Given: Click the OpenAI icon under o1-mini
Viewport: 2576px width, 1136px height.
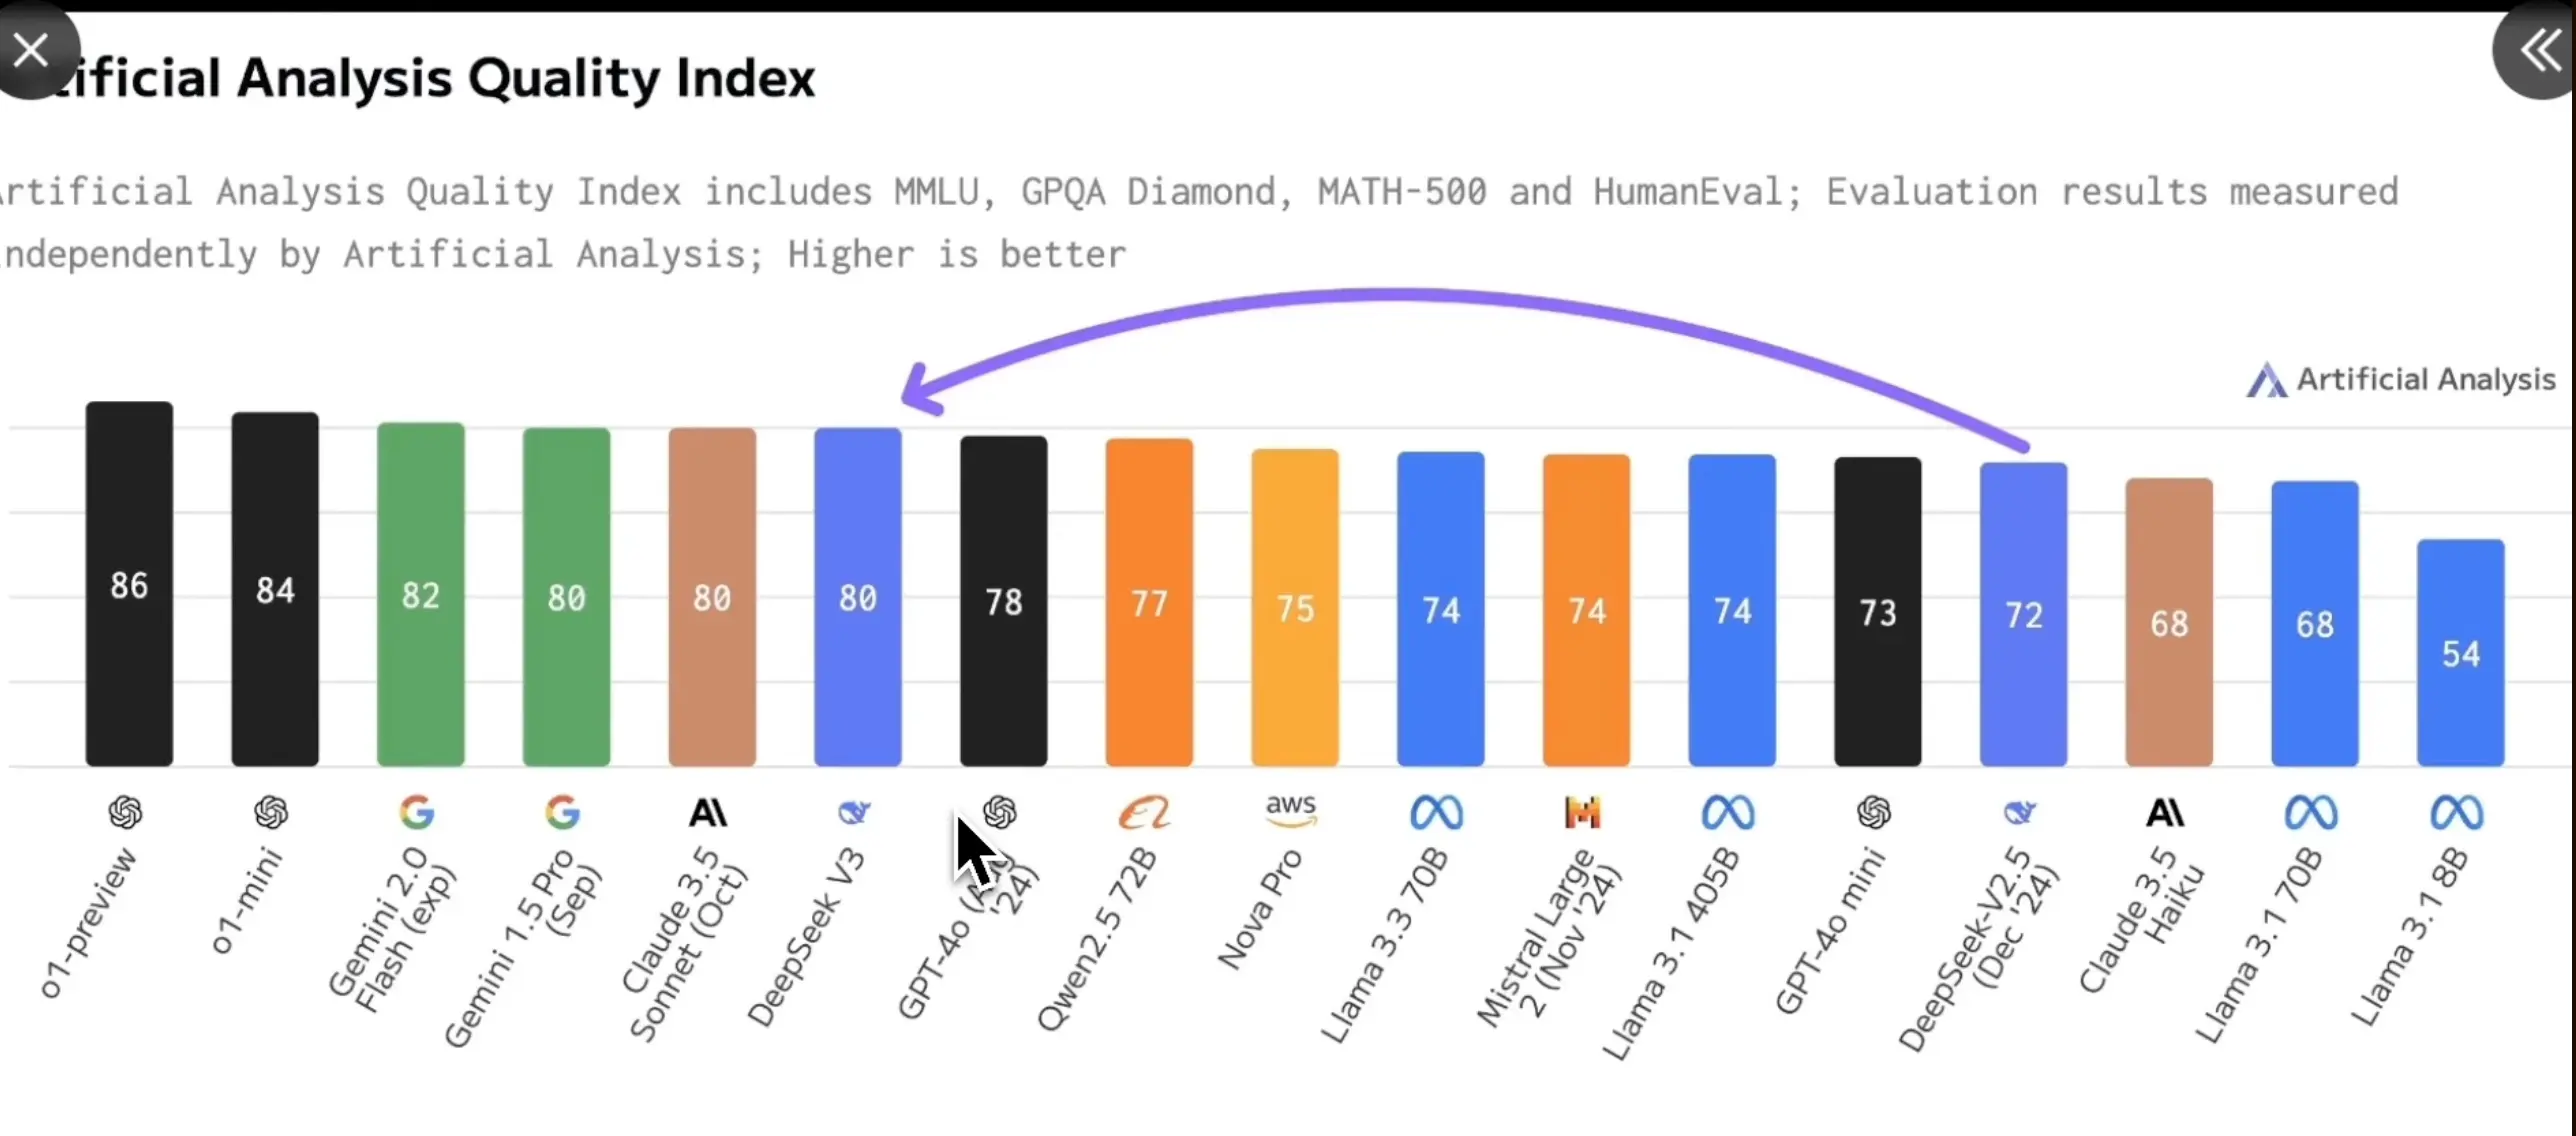Looking at the screenshot, I should pyautogui.click(x=271, y=810).
